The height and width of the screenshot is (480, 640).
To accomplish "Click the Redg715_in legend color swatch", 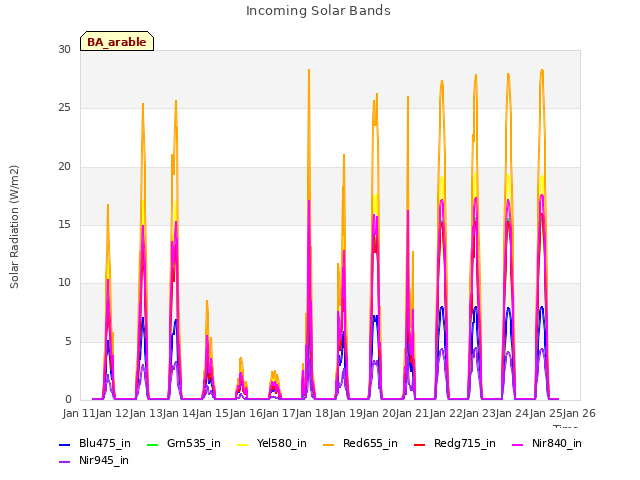I will [420, 444].
